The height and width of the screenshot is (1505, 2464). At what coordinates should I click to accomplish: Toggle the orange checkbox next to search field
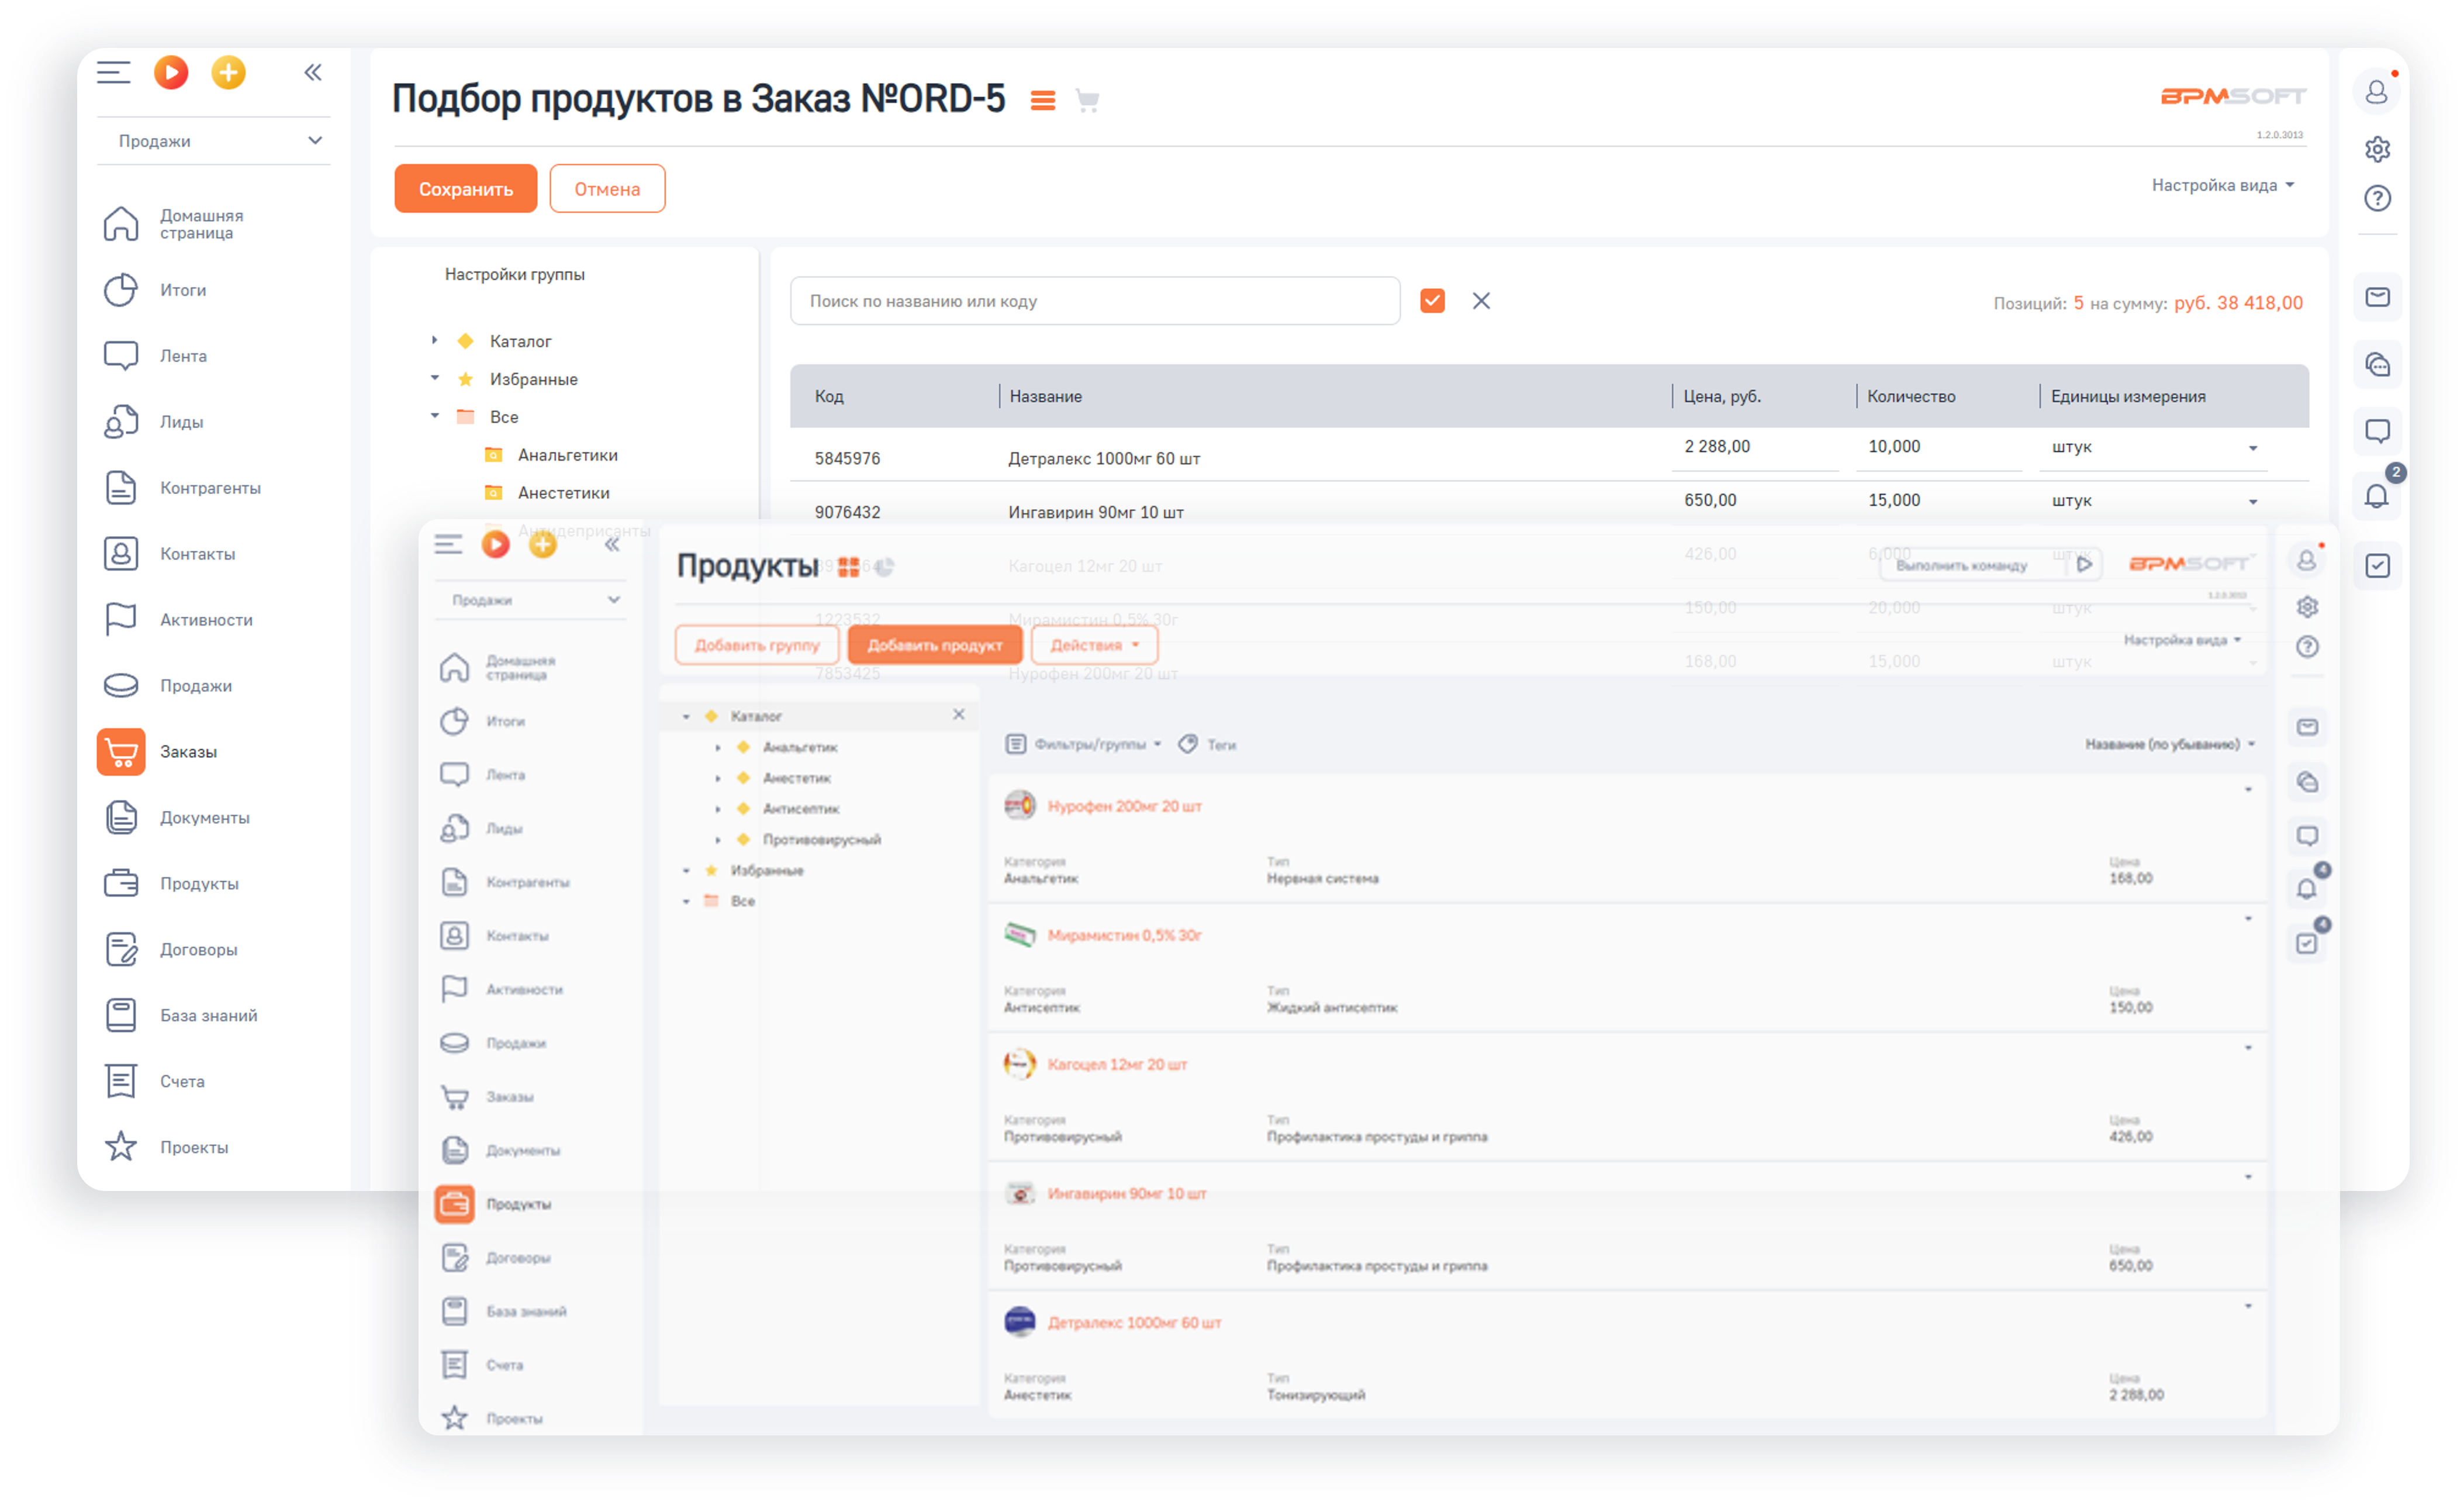1432,301
